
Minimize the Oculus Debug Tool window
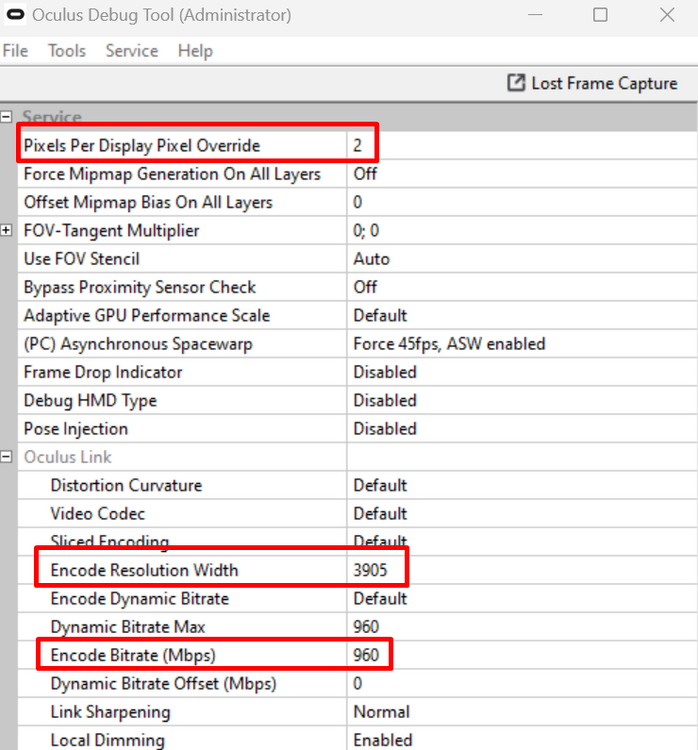pos(535,15)
